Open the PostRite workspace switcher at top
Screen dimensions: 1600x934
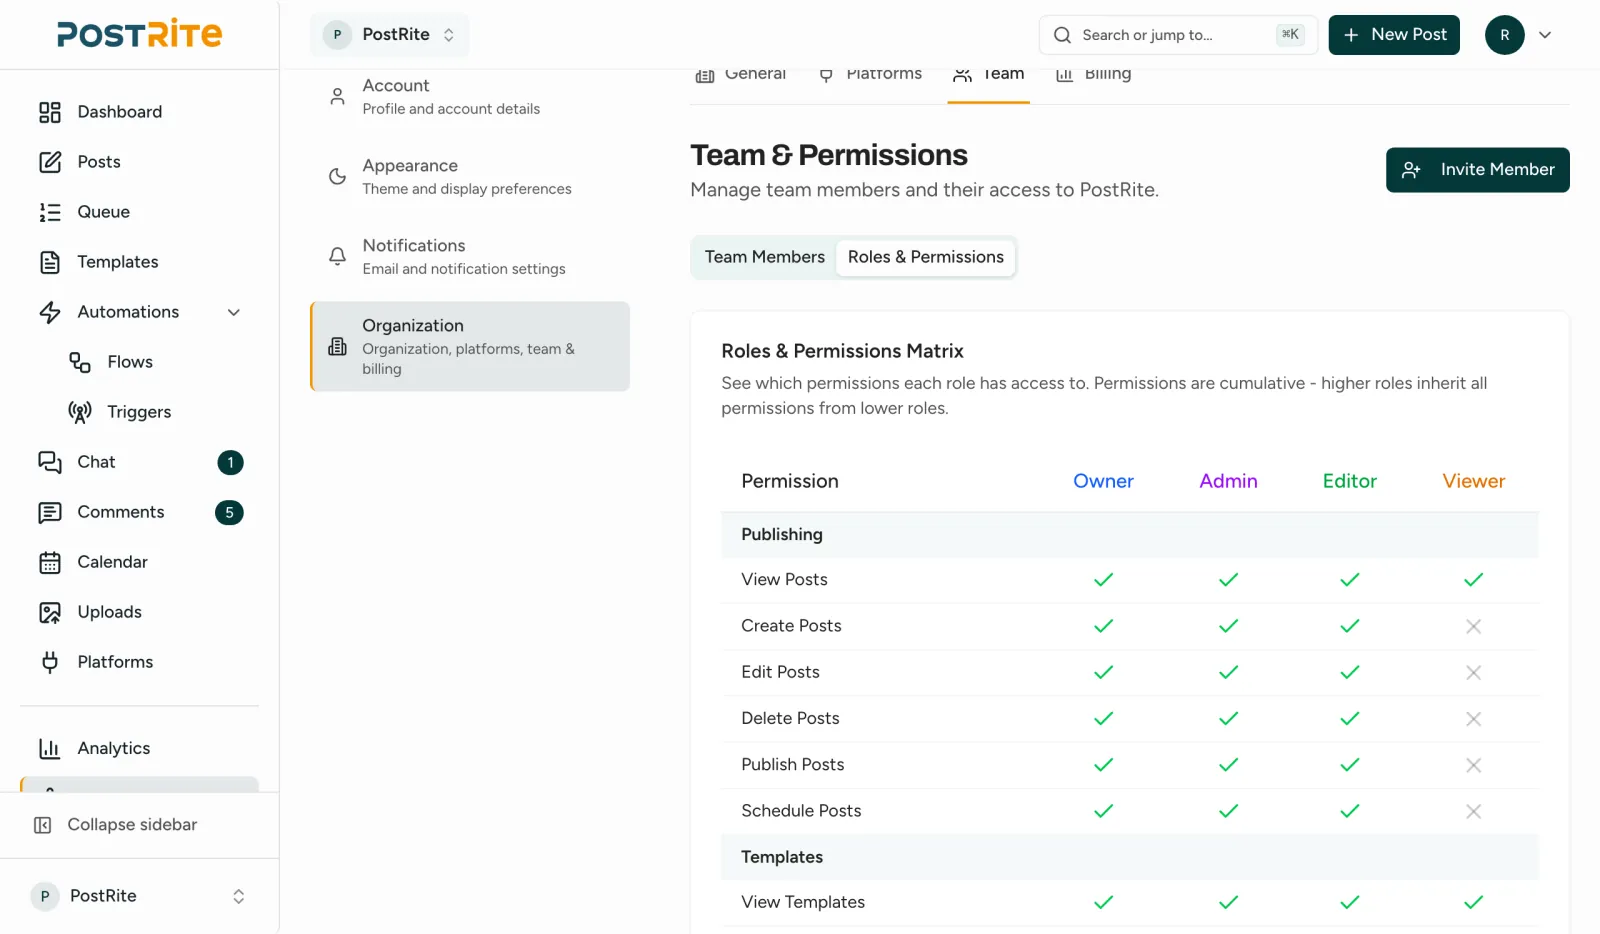tap(390, 35)
